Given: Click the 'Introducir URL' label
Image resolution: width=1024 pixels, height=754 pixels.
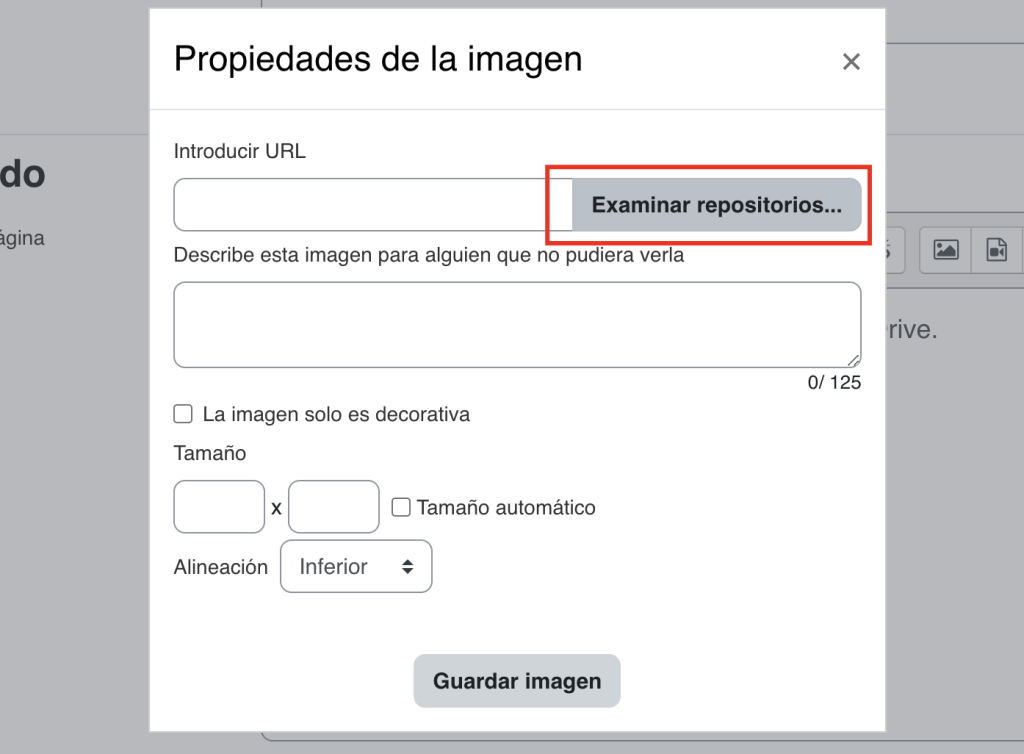Looking at the screenshot, I should click(240, 152).
